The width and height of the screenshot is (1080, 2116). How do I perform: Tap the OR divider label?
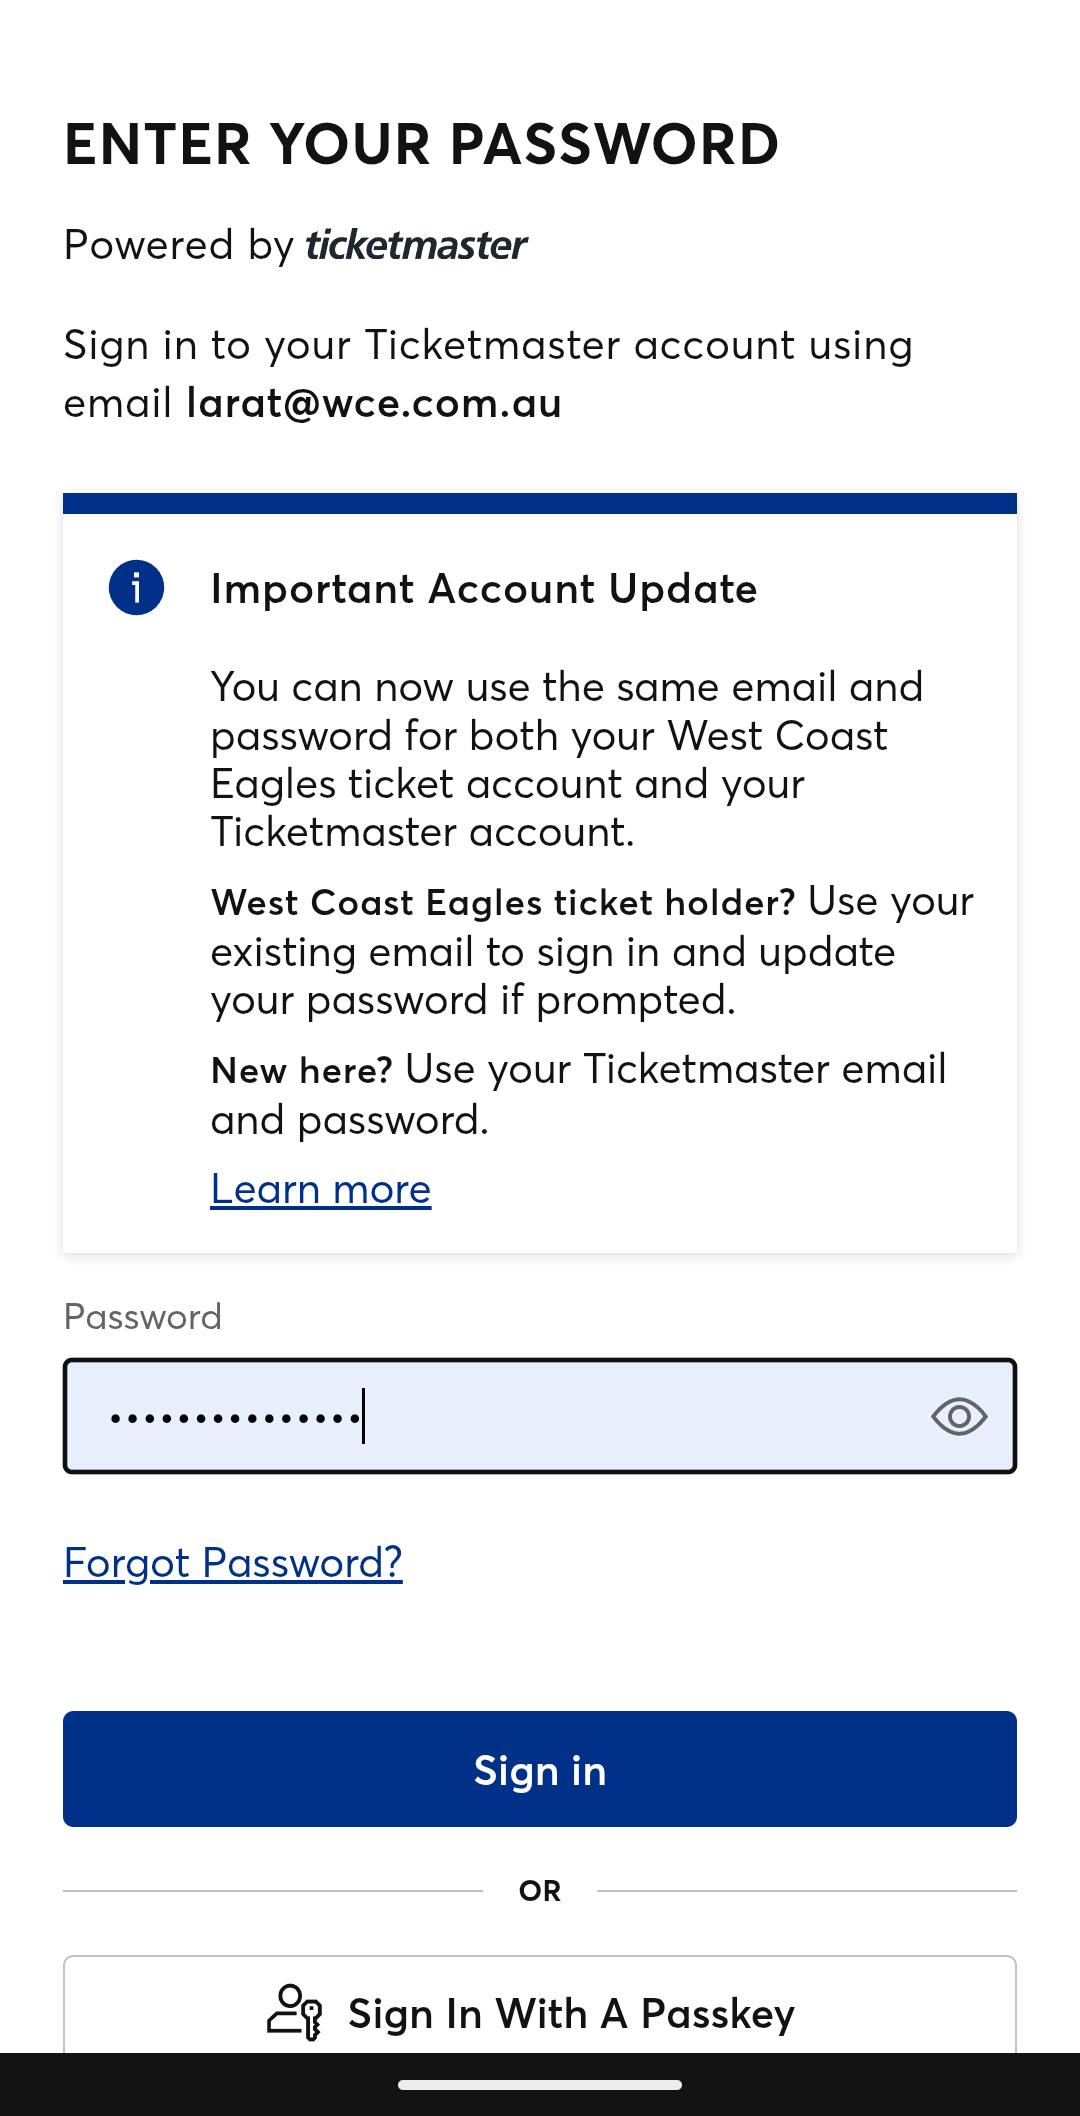(x=540, y=1891)
